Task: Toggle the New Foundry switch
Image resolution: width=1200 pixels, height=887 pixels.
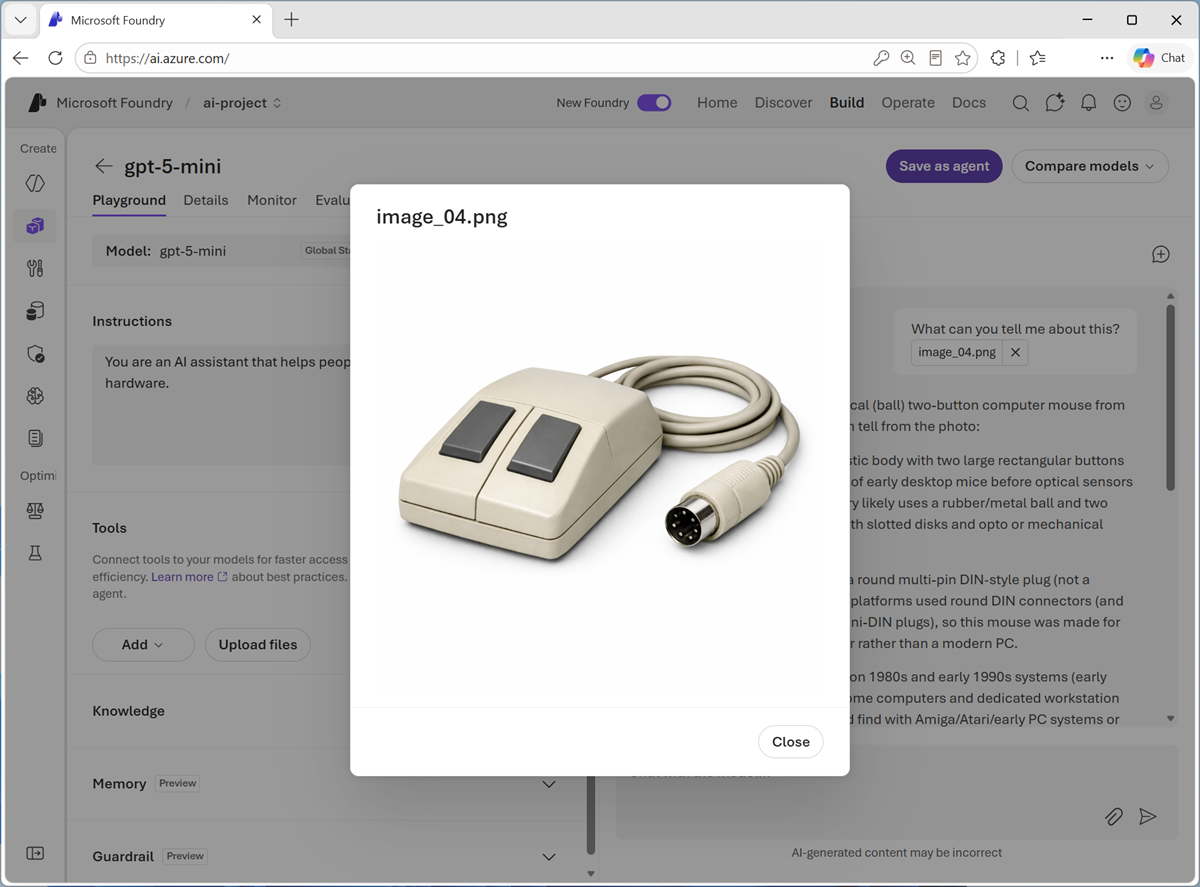Action: tap(654, 103)
